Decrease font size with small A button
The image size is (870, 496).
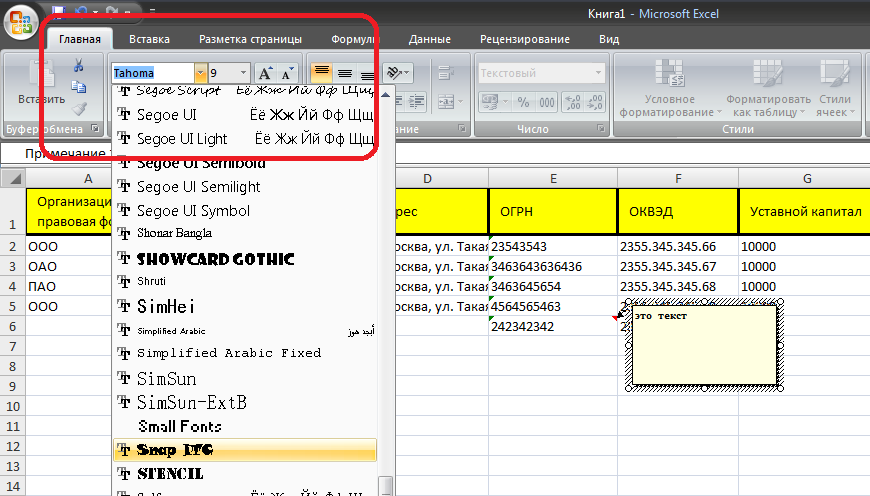(x=287, y=73)
